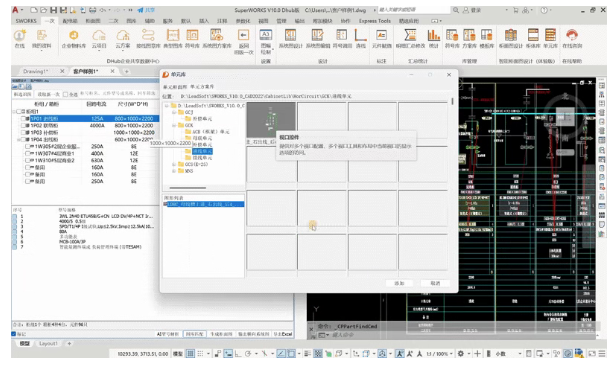Click the 连线 wiring L-shaped icon
This screenshot has height=369, width=613.
pos(360,36)
